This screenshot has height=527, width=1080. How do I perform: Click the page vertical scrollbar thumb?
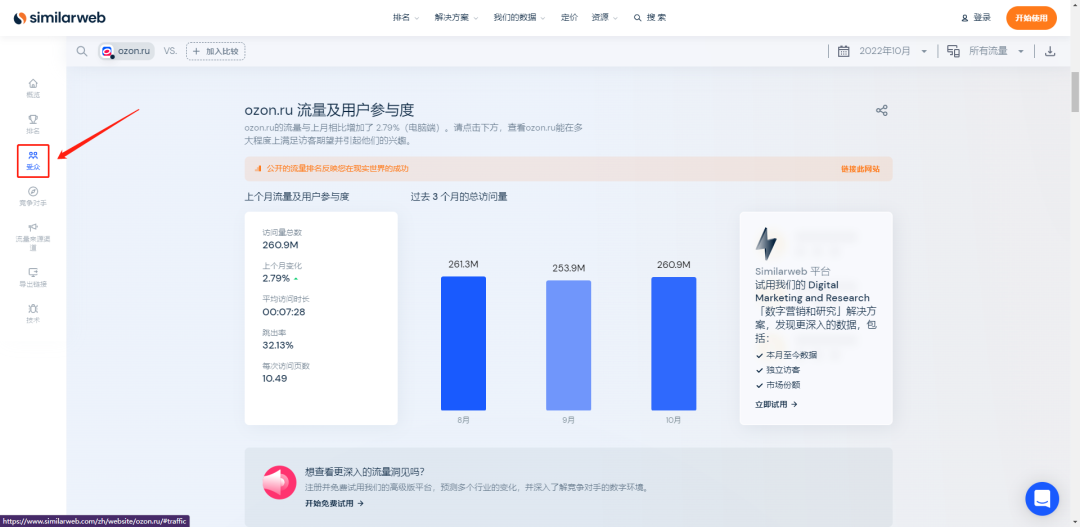coord(1074,90)
